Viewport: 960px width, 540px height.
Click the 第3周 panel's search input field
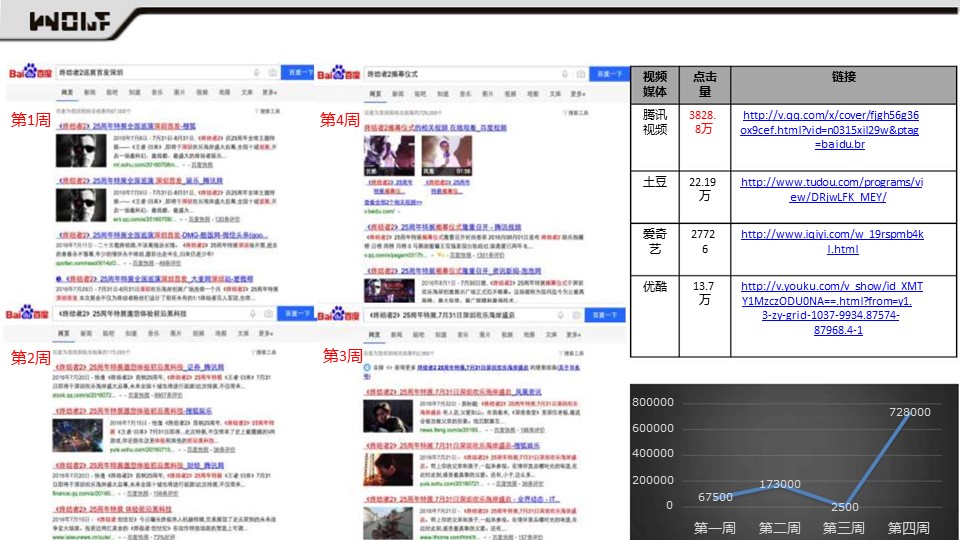click(x=474, y=315)
